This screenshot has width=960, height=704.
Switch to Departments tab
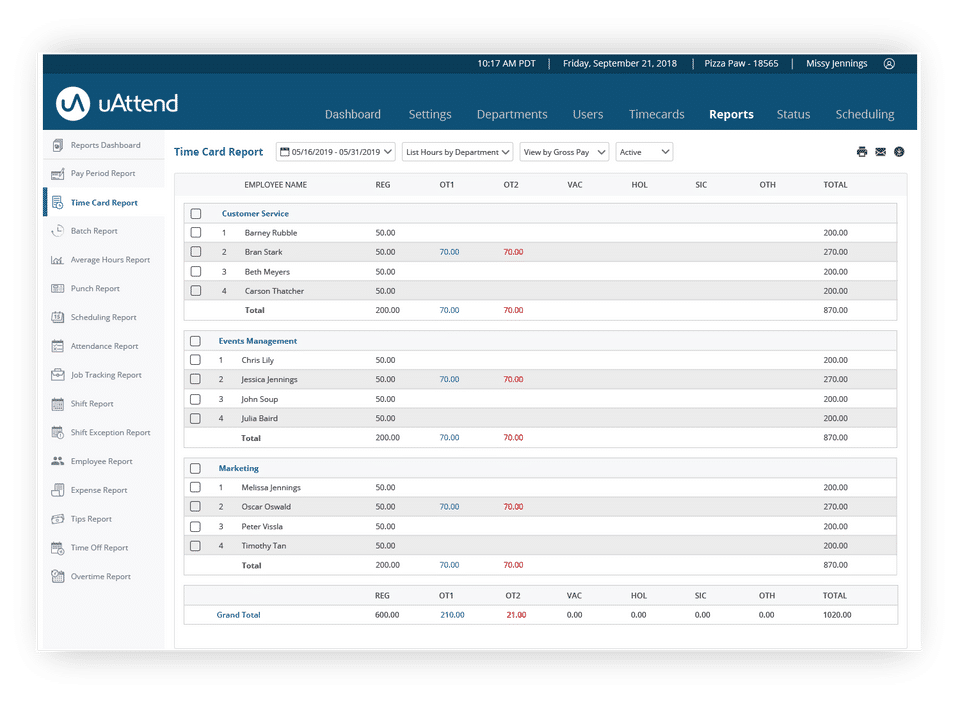[512, 114]
